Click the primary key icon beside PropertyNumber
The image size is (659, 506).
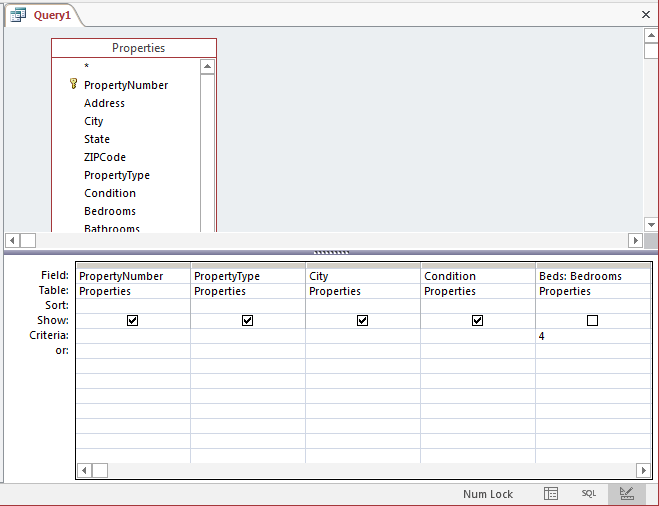pyautogui.click(x=73, y=84)
